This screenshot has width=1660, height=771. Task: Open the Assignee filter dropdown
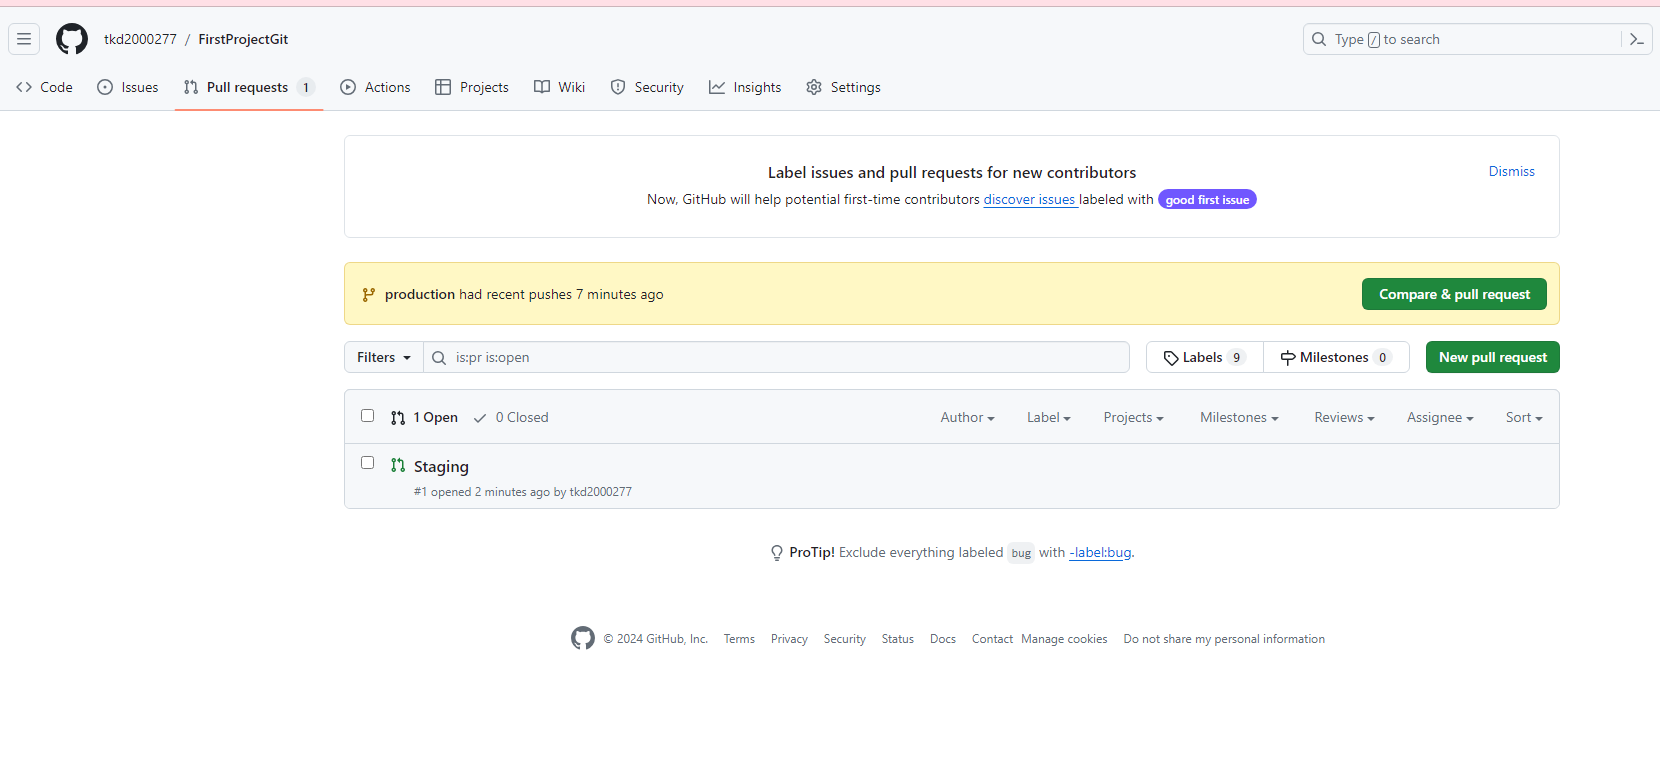[x=1439, y=417]
